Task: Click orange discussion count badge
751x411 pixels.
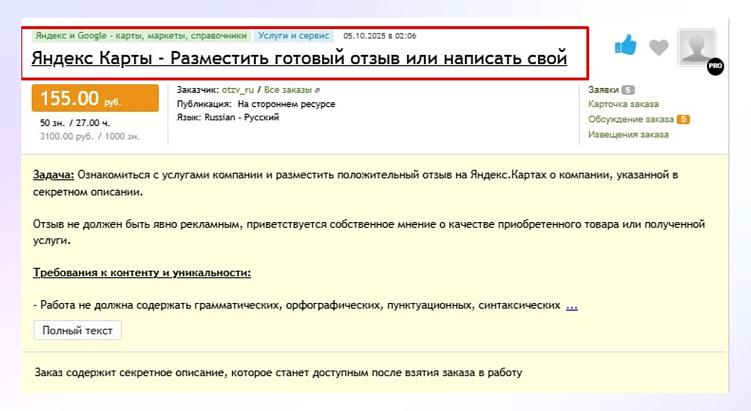Action: pyautogui.click(x=683, y=119)
